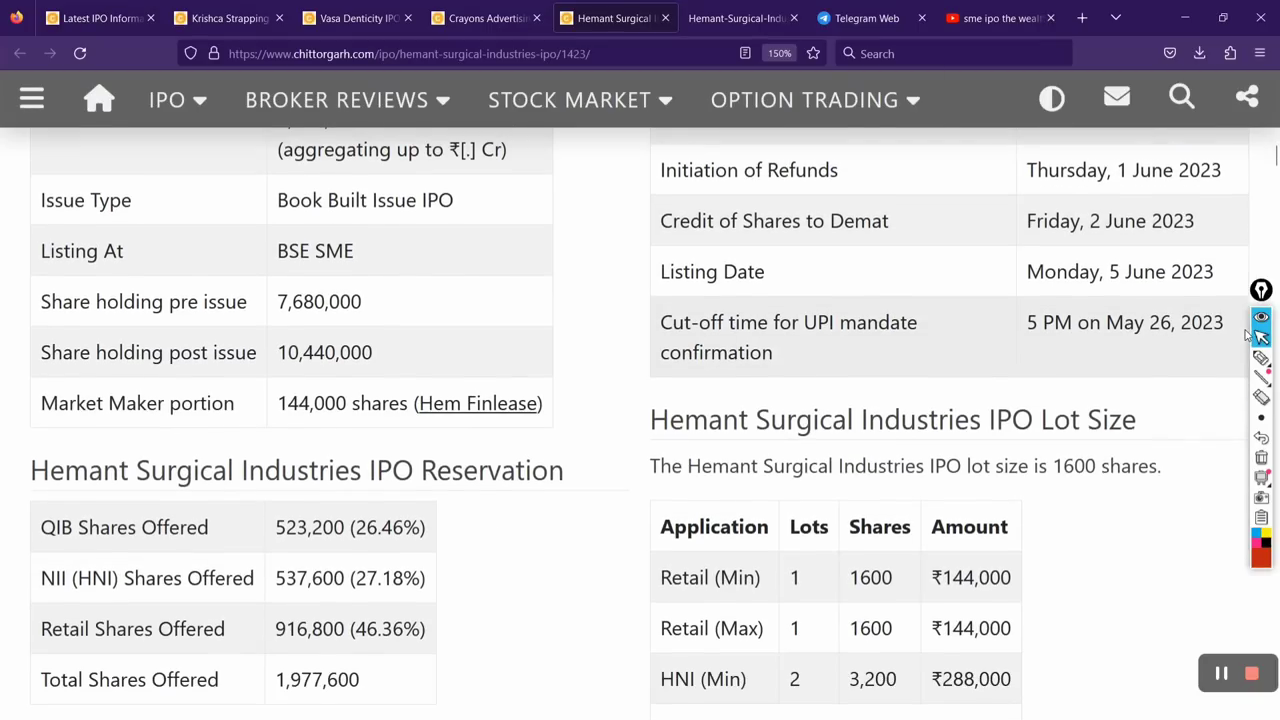Select Total Shares Offered 1,977,600

point(317,680)
